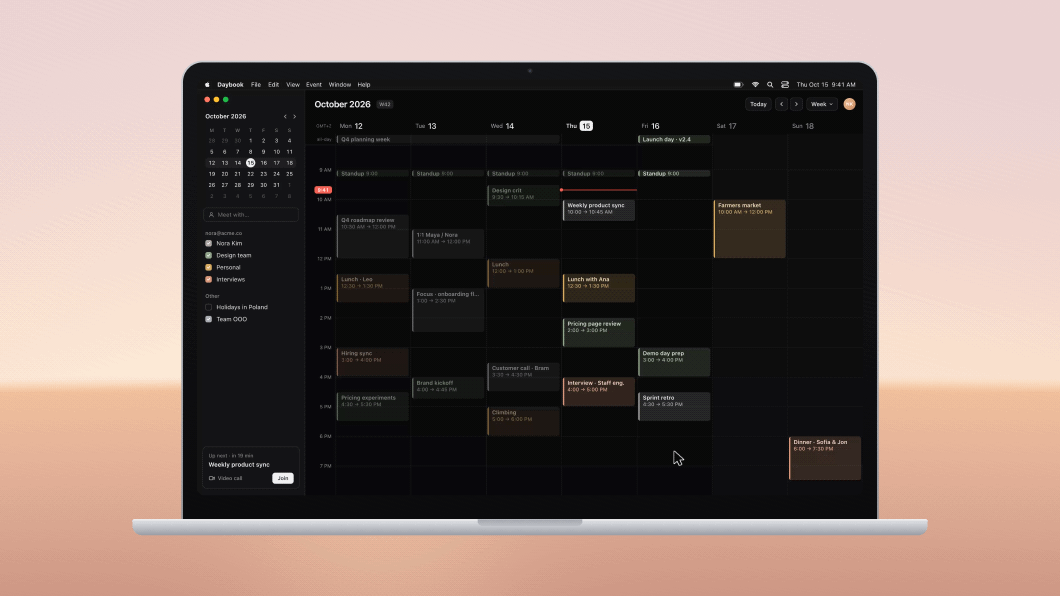This screenshot has width=1060, height=596.
Task: Click the battery status icon
Action: pyautogui.click(x=738, y=84)
